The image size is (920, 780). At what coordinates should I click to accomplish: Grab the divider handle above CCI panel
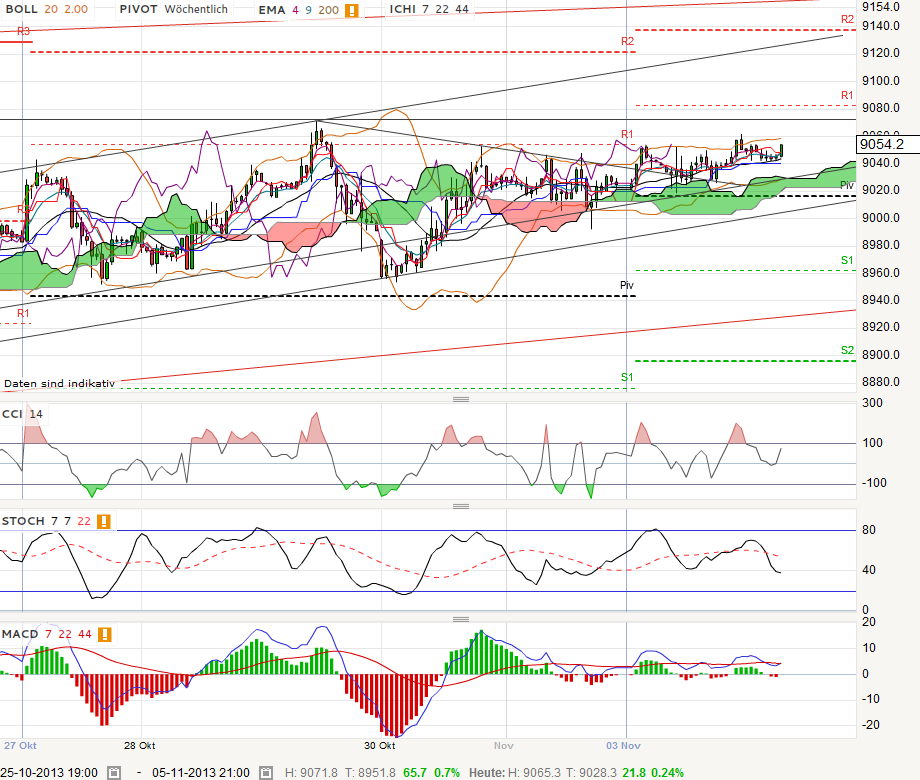tap(461, 399)
